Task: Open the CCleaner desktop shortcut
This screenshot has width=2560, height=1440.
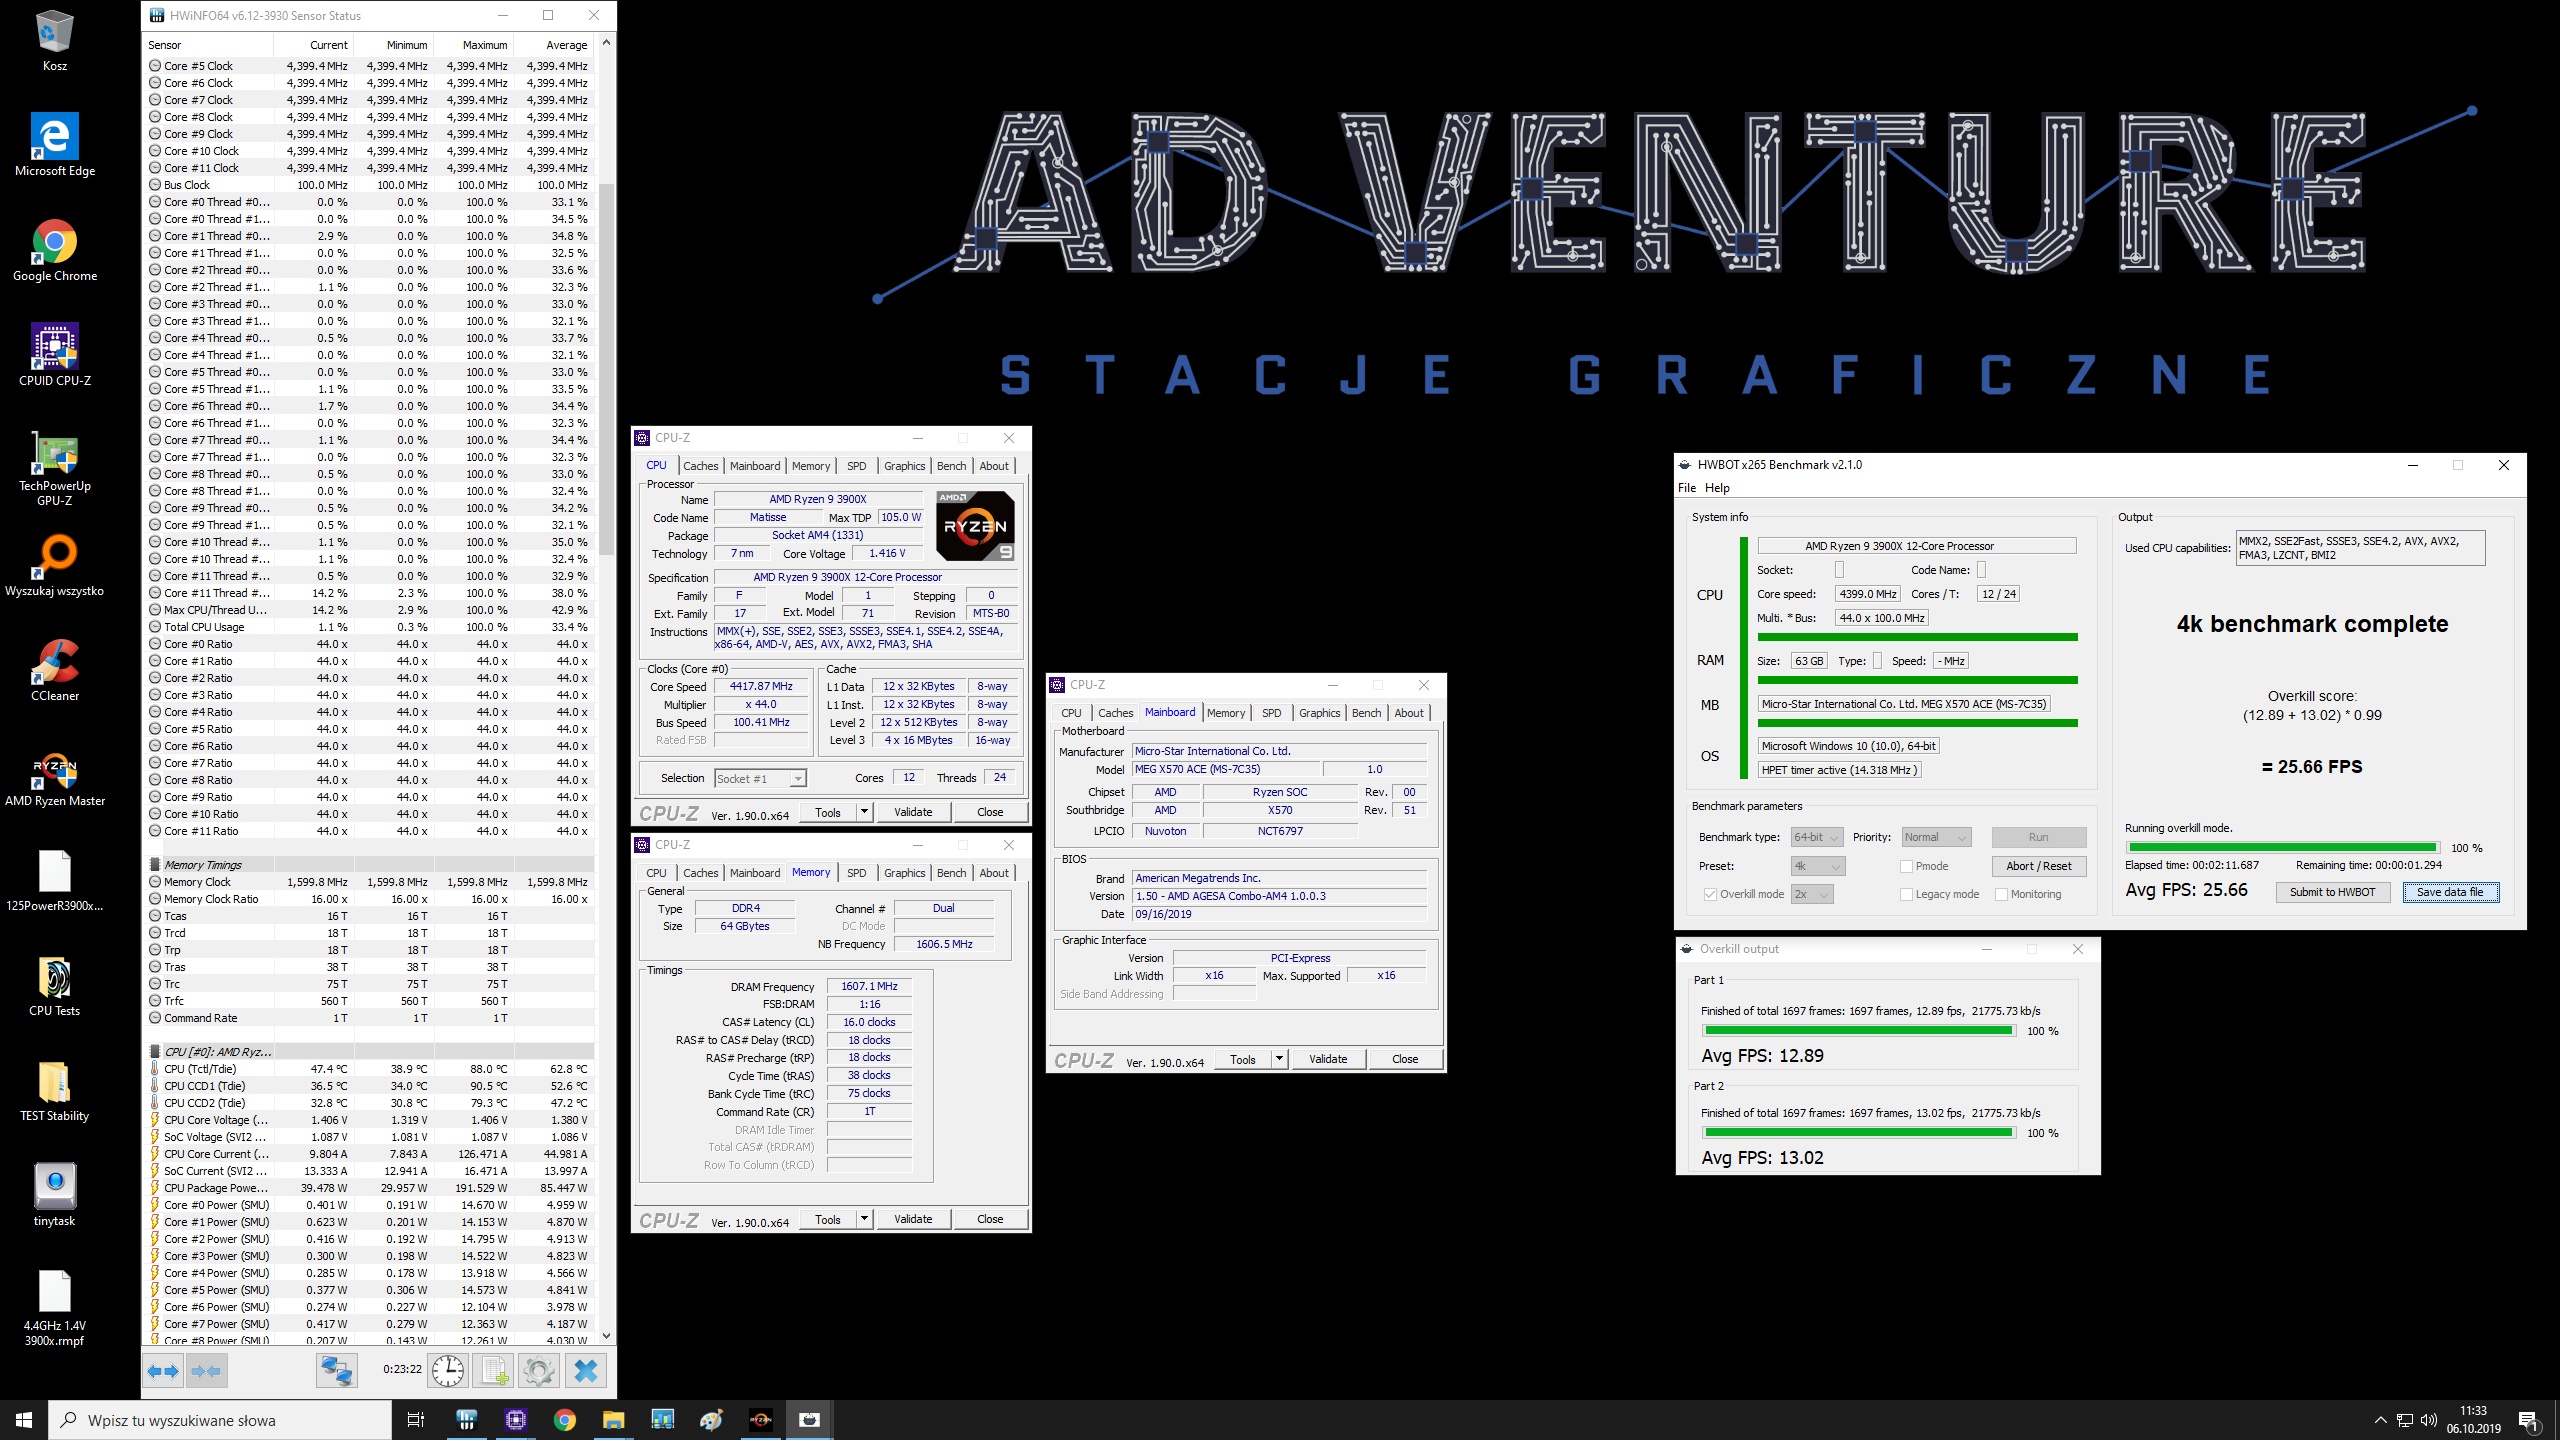Action: coord(55,670)
